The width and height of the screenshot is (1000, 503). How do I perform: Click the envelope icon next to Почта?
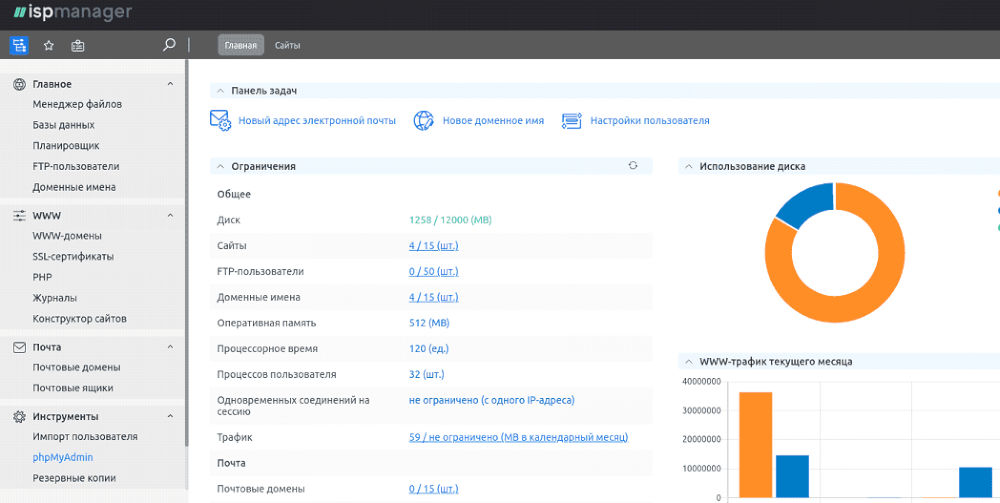tap(20, 347)
